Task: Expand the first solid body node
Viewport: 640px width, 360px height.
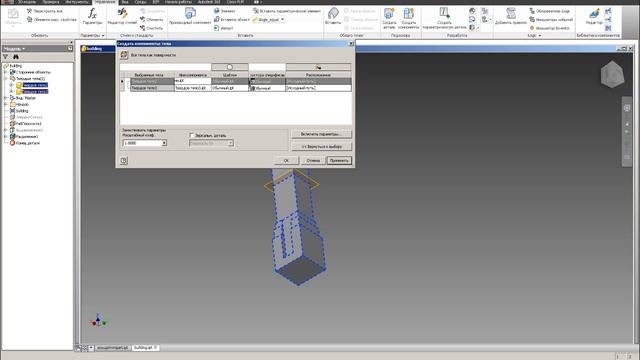Action: click(x=11, y=85)
